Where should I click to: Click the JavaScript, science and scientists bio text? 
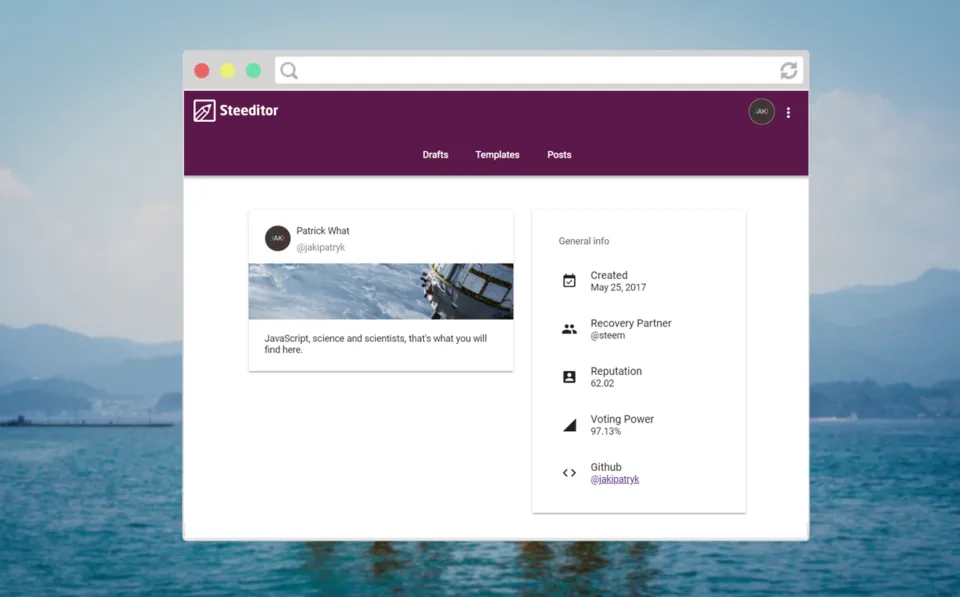coord(376,344)
